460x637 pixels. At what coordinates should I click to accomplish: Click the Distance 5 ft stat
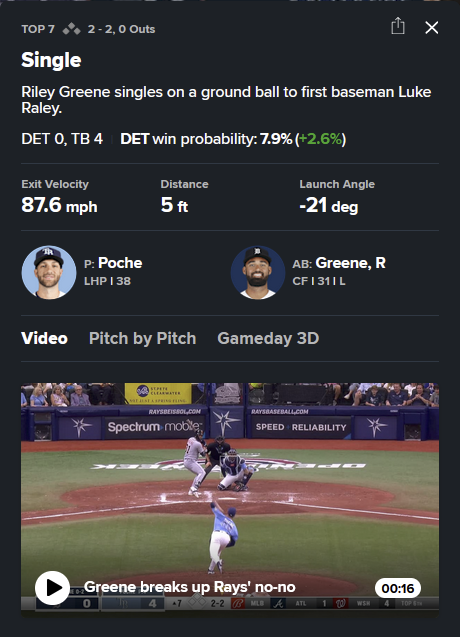pyautogui.click(x=184, y=197)
